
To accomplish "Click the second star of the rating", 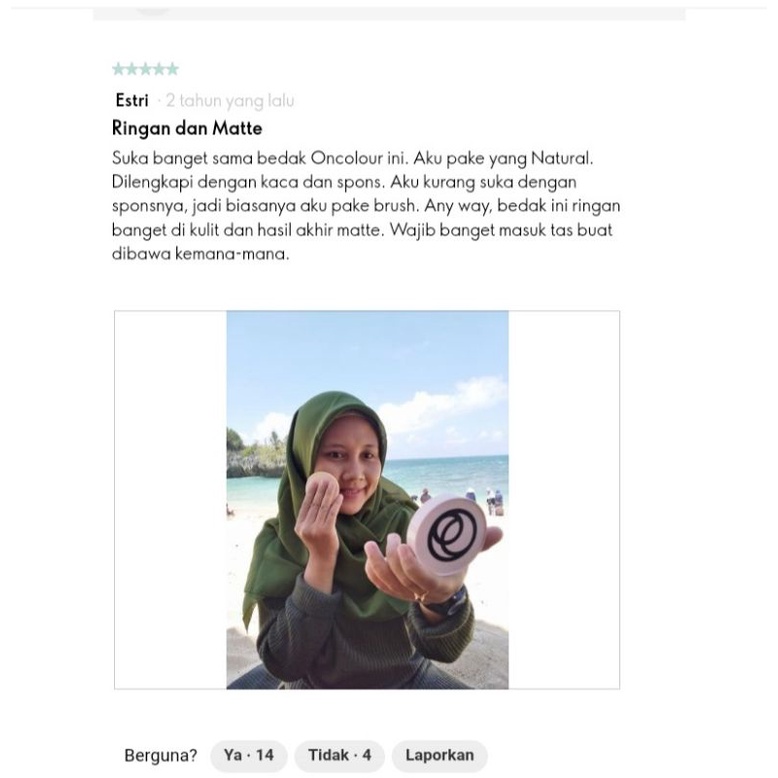I will (132, 69).
